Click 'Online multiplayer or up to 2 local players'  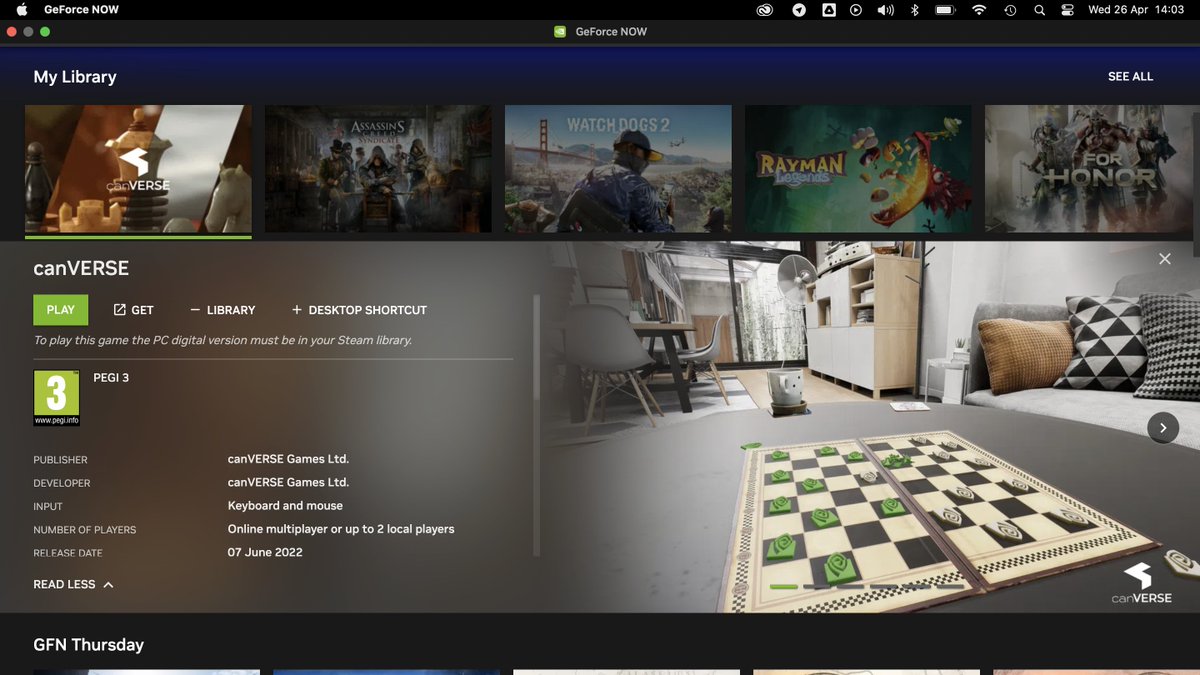tap(341, 529)
